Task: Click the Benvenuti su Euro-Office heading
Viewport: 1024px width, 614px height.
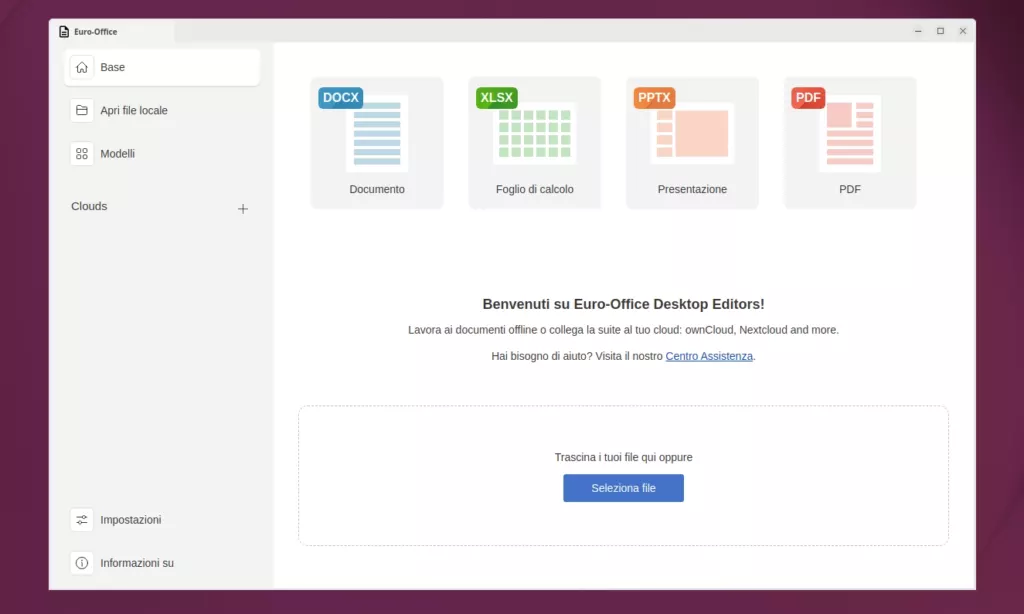Action: [624, 304]
